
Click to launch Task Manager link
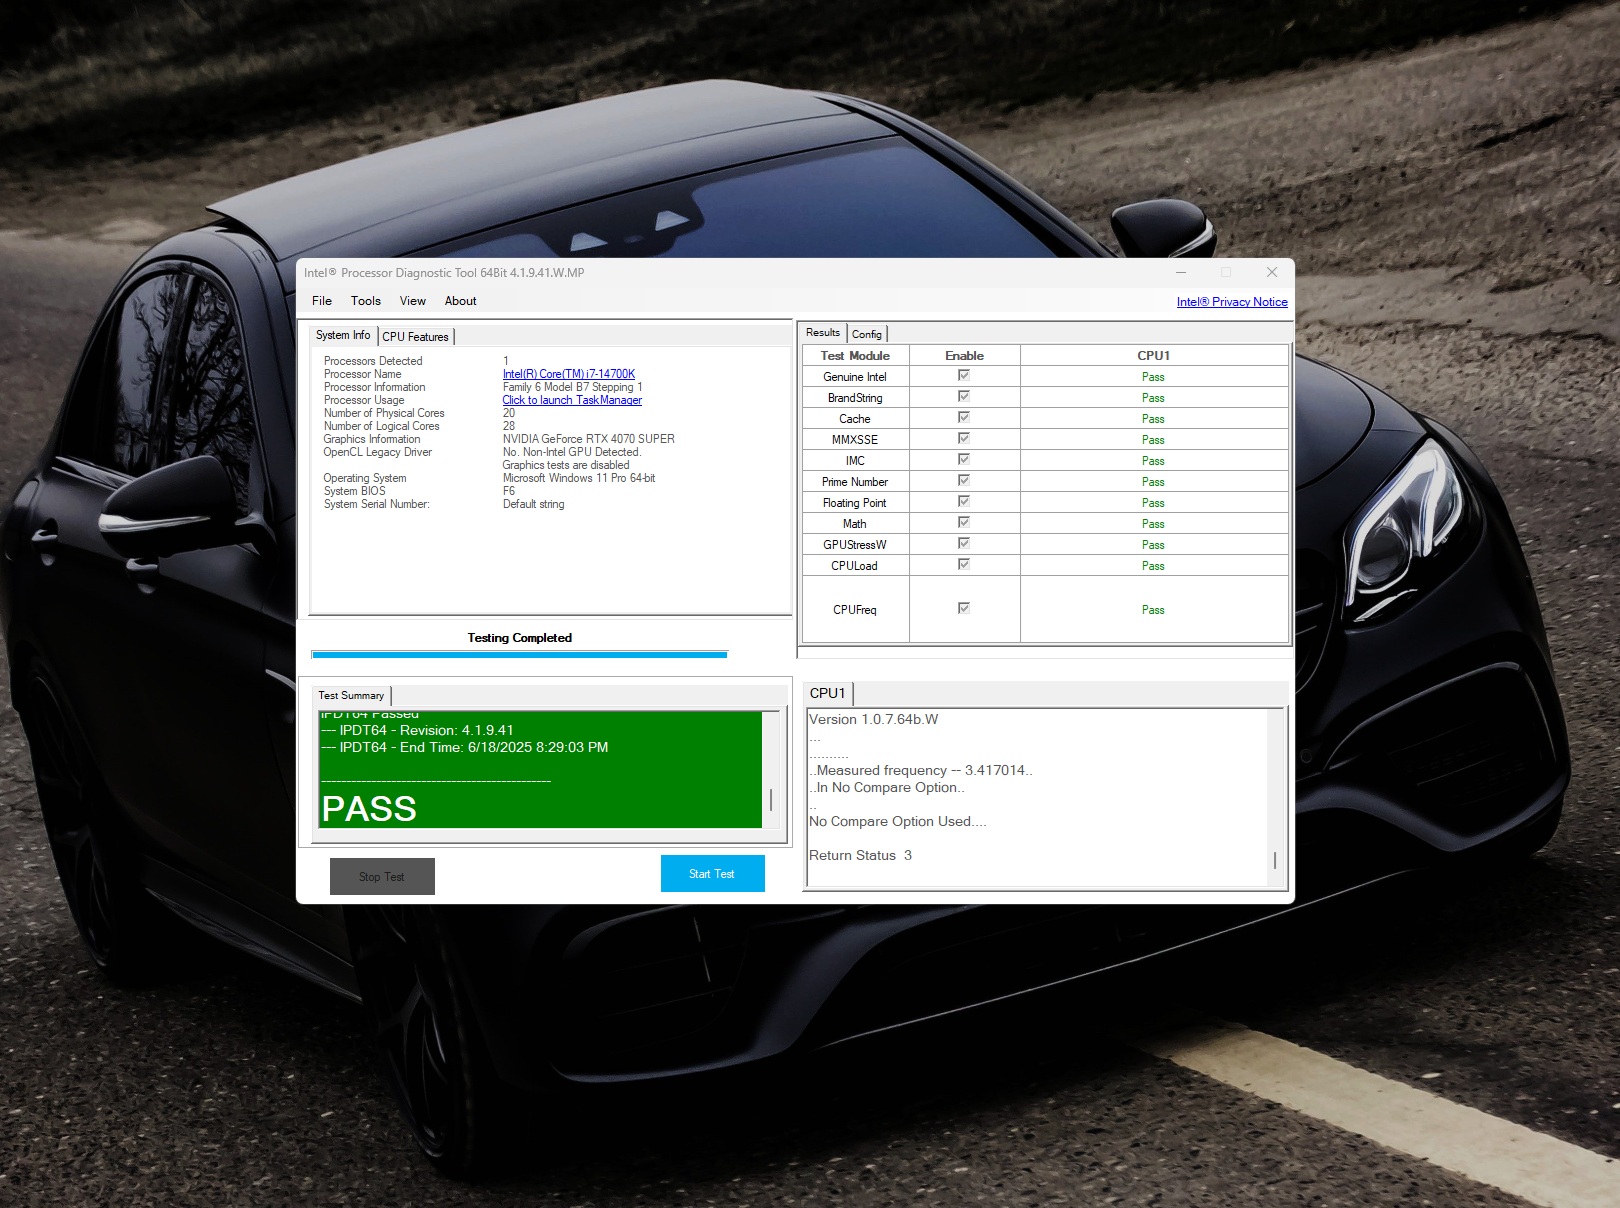[571, 400]
